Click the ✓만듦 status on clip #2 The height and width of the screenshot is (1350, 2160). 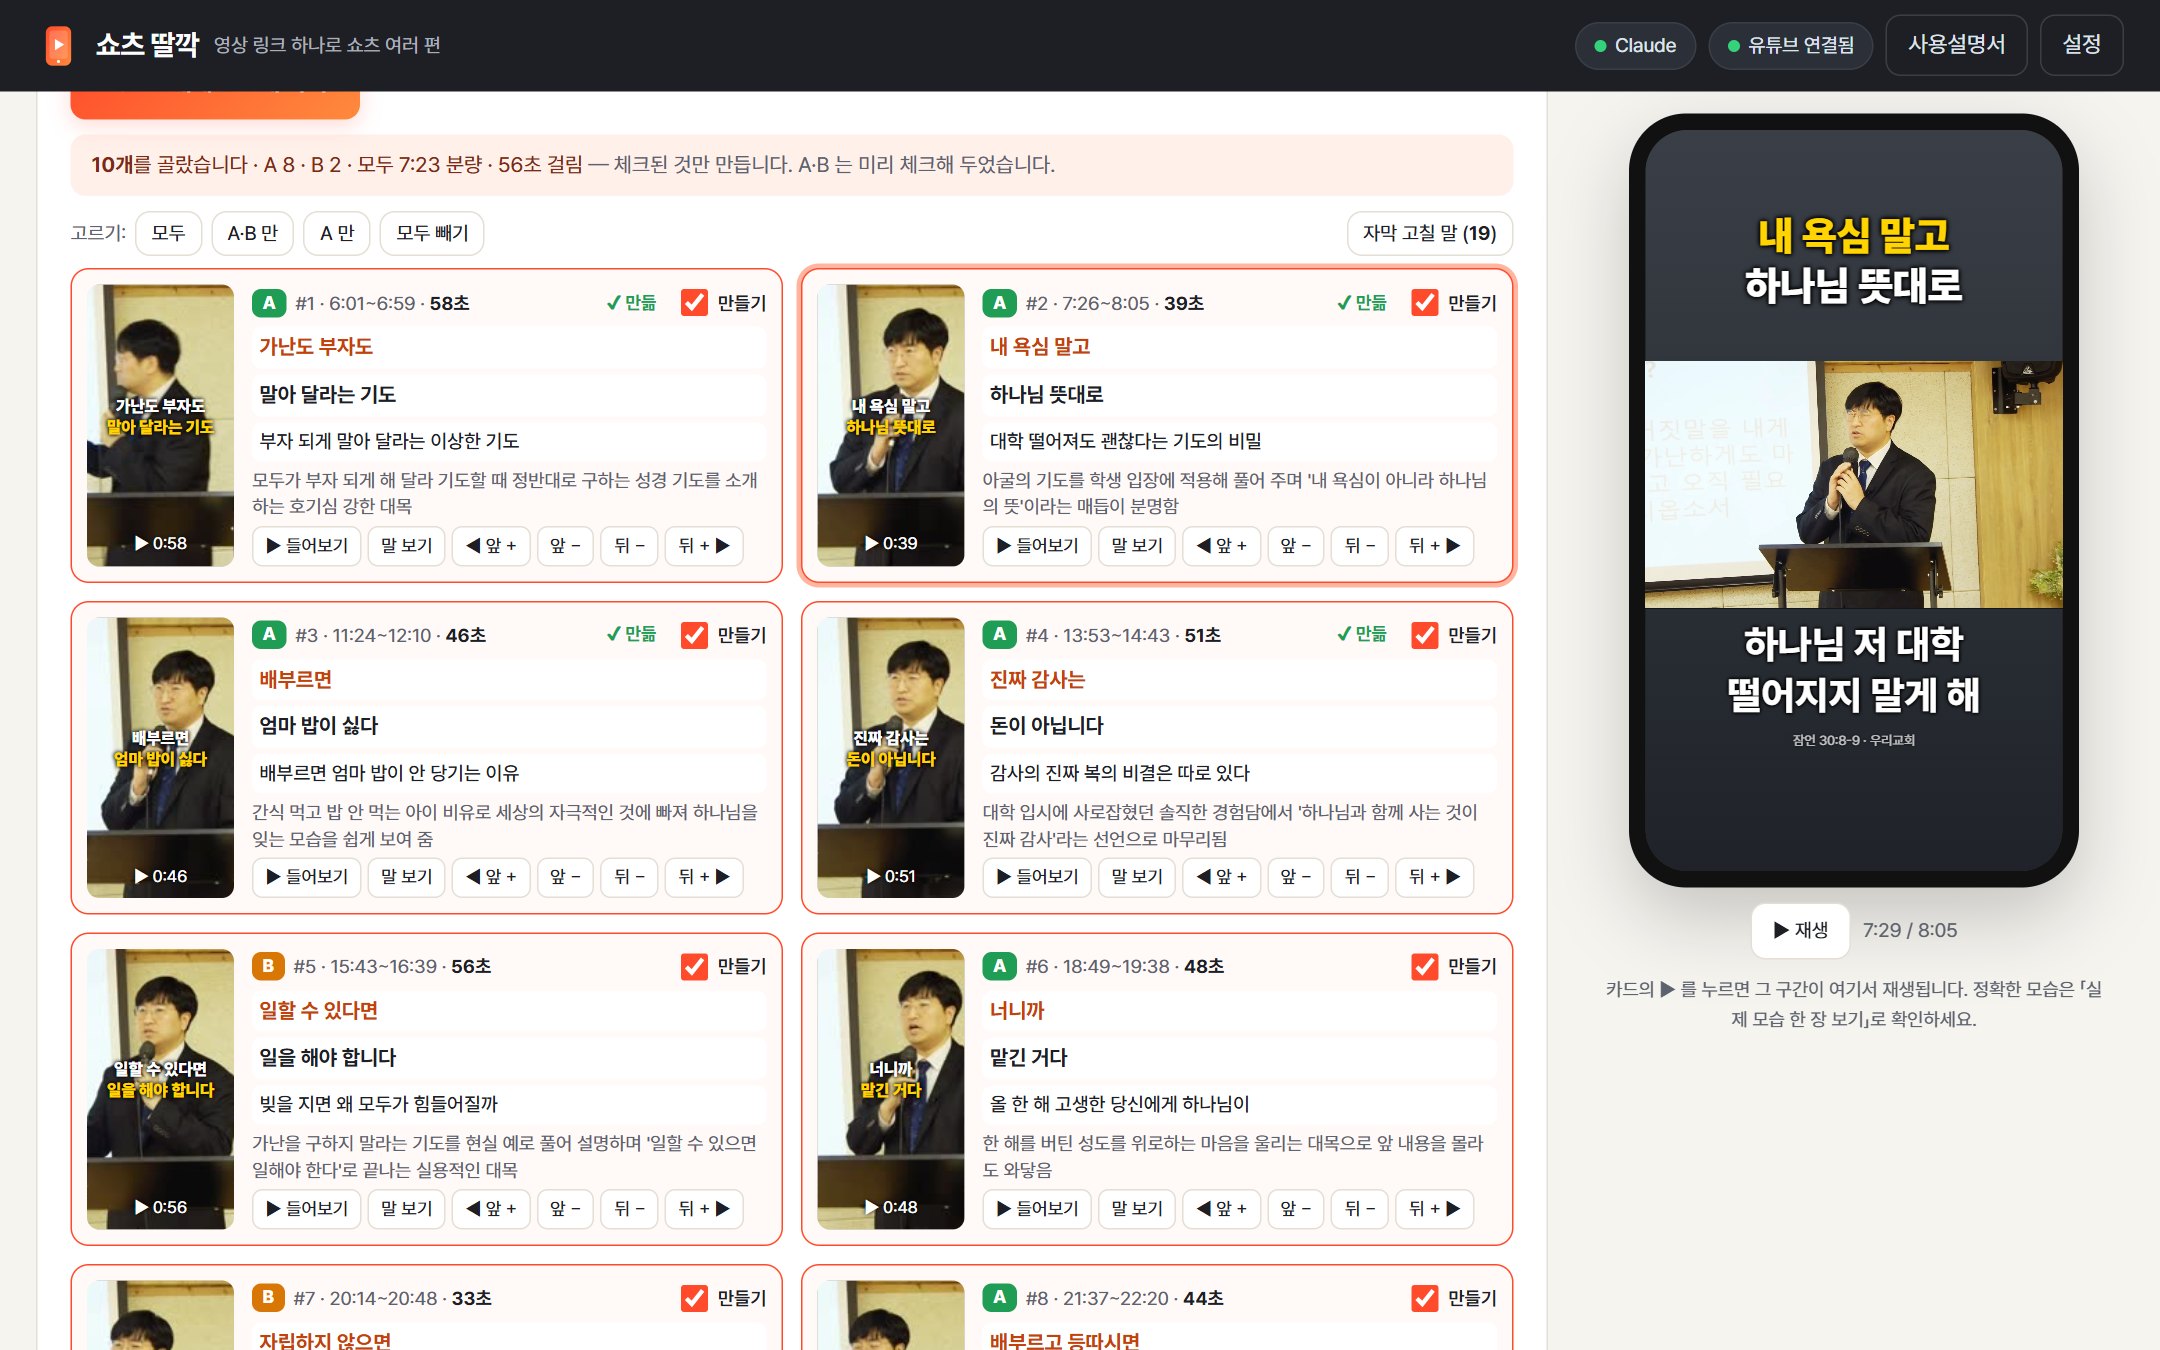coord(1361,303)
